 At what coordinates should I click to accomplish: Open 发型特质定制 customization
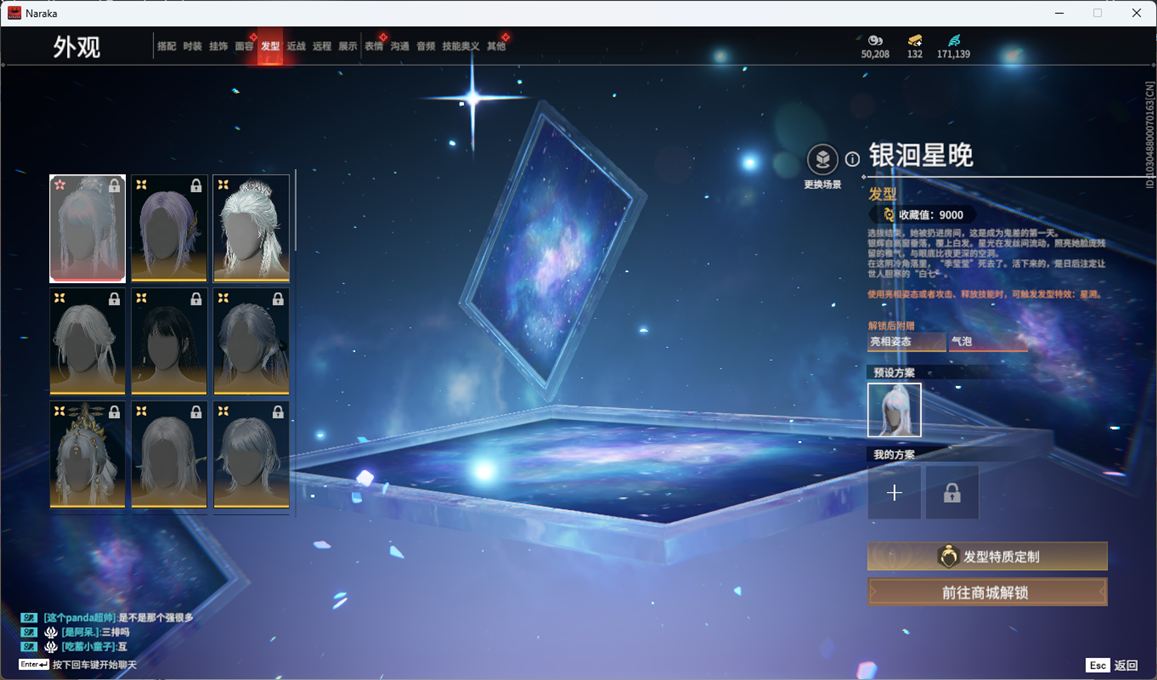pyautogui.click(x=987, y=557)
